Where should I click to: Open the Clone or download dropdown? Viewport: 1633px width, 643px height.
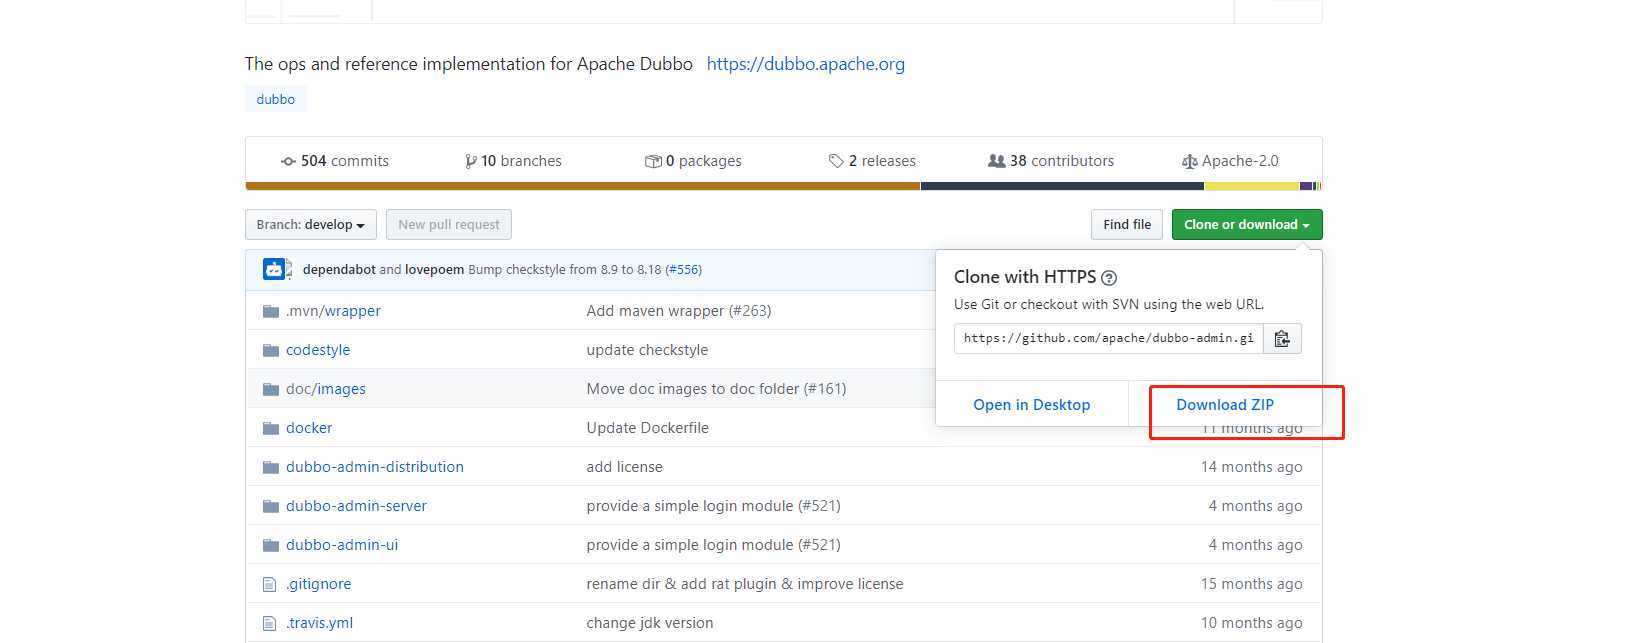coord(1247,225)
